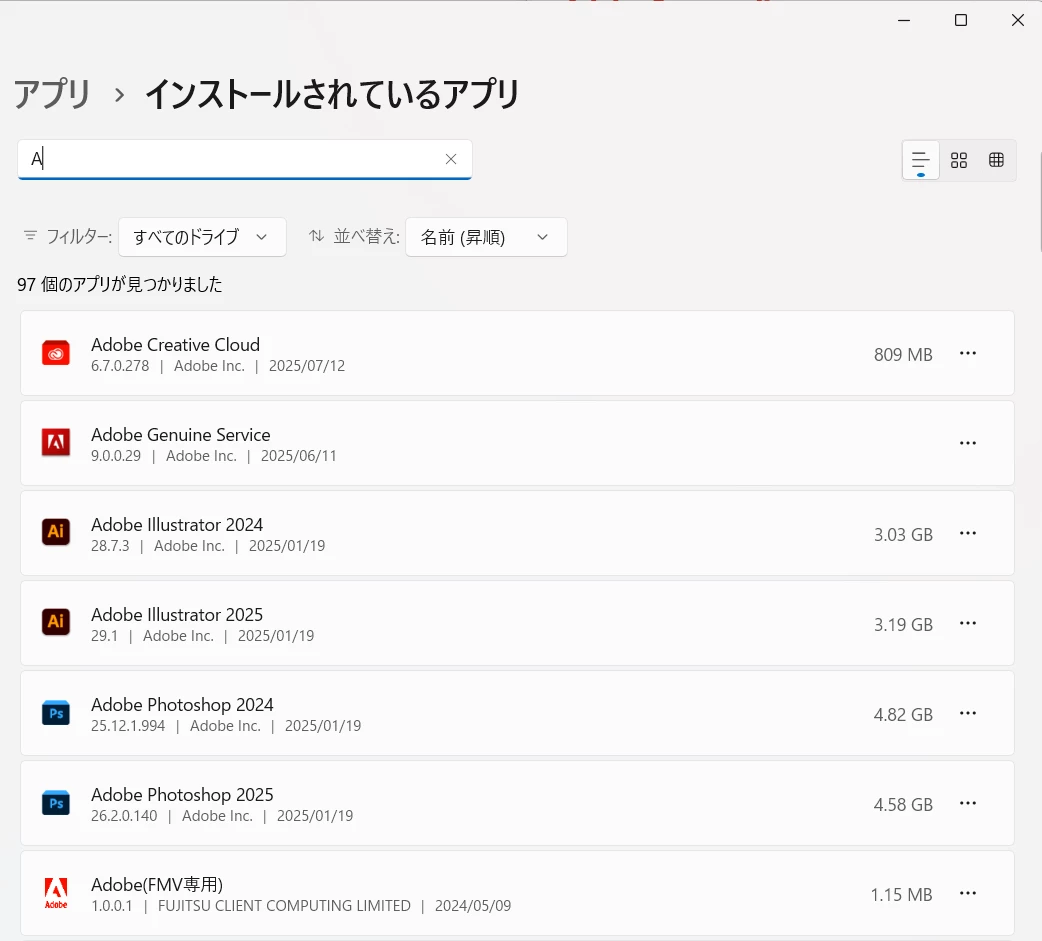1042x941 pixels.
Task: Open the 名前 (昇順) sort dropdown
Action: click(x=486, y=237)
